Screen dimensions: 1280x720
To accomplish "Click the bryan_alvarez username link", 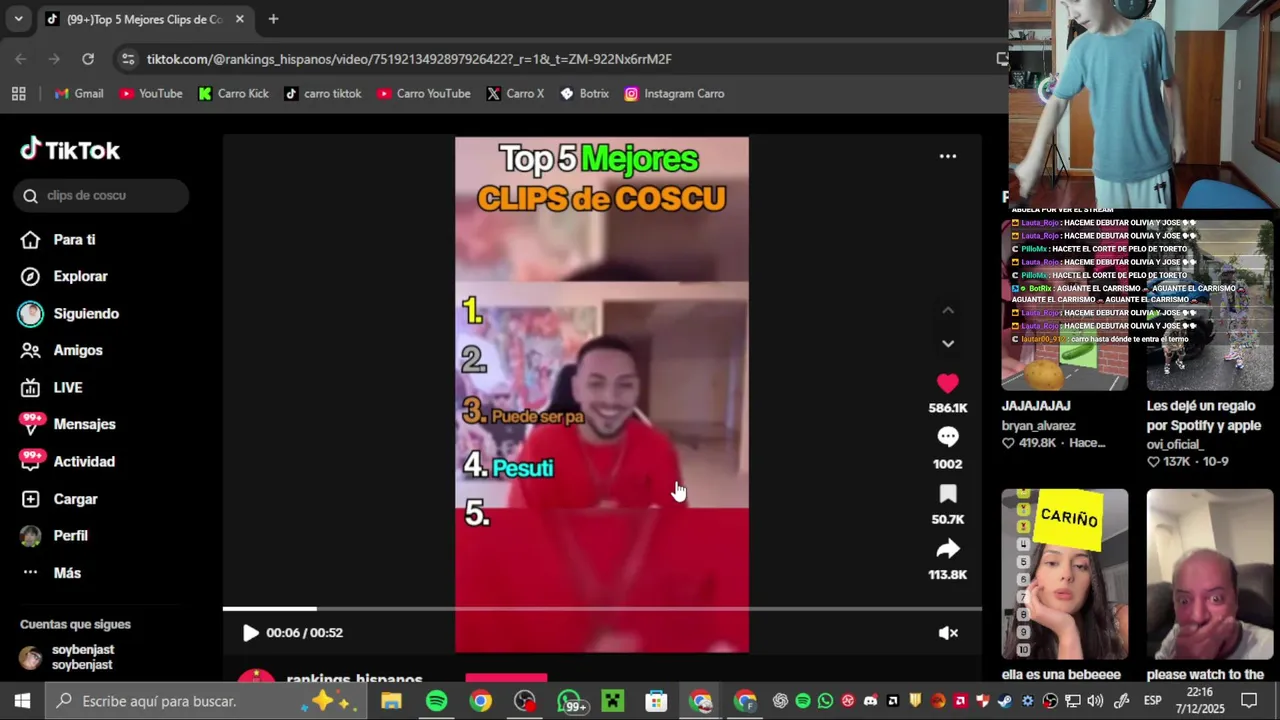I will click(x=1039, y=425).
